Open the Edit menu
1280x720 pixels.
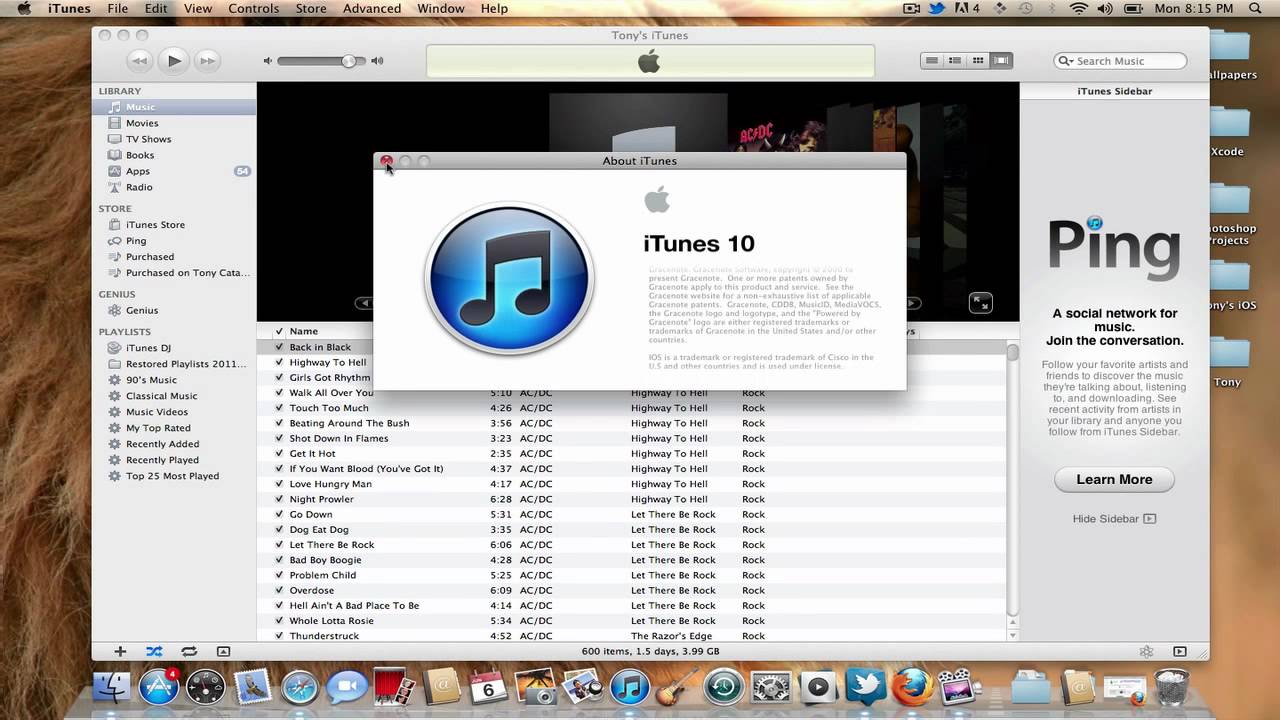(156, 9)
